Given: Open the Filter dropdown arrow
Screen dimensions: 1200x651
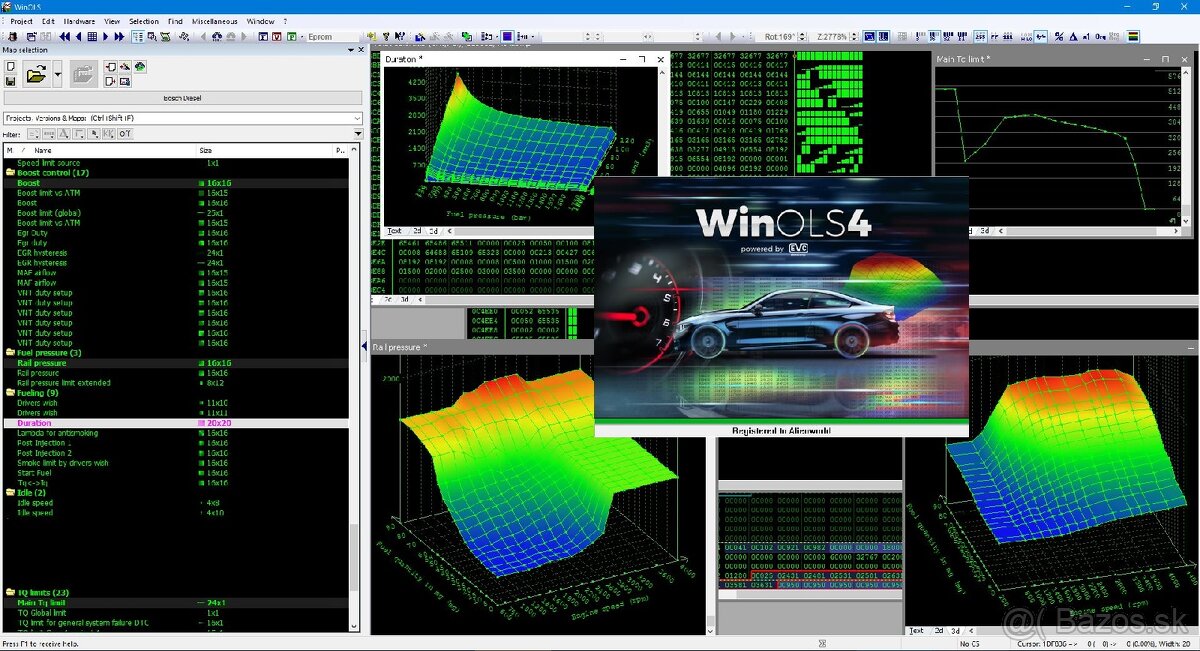Looking at the screenshot, I should pyautogui.click(x=359, y=133).
